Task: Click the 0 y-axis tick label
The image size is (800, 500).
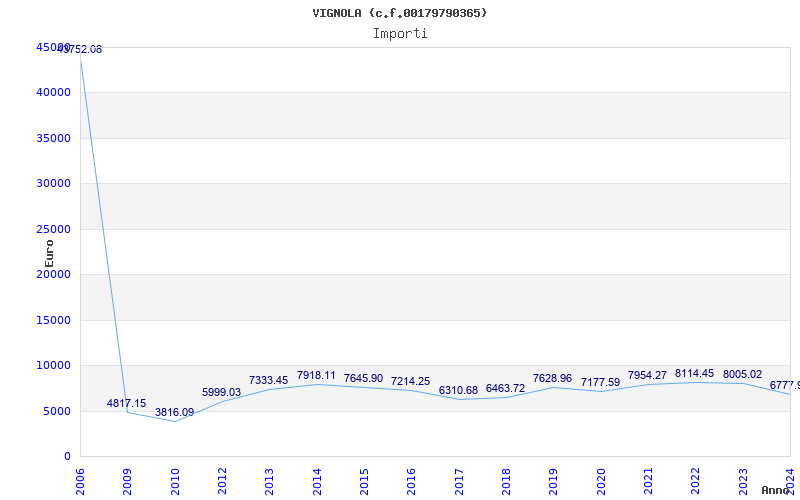Action: click(67, 457)
